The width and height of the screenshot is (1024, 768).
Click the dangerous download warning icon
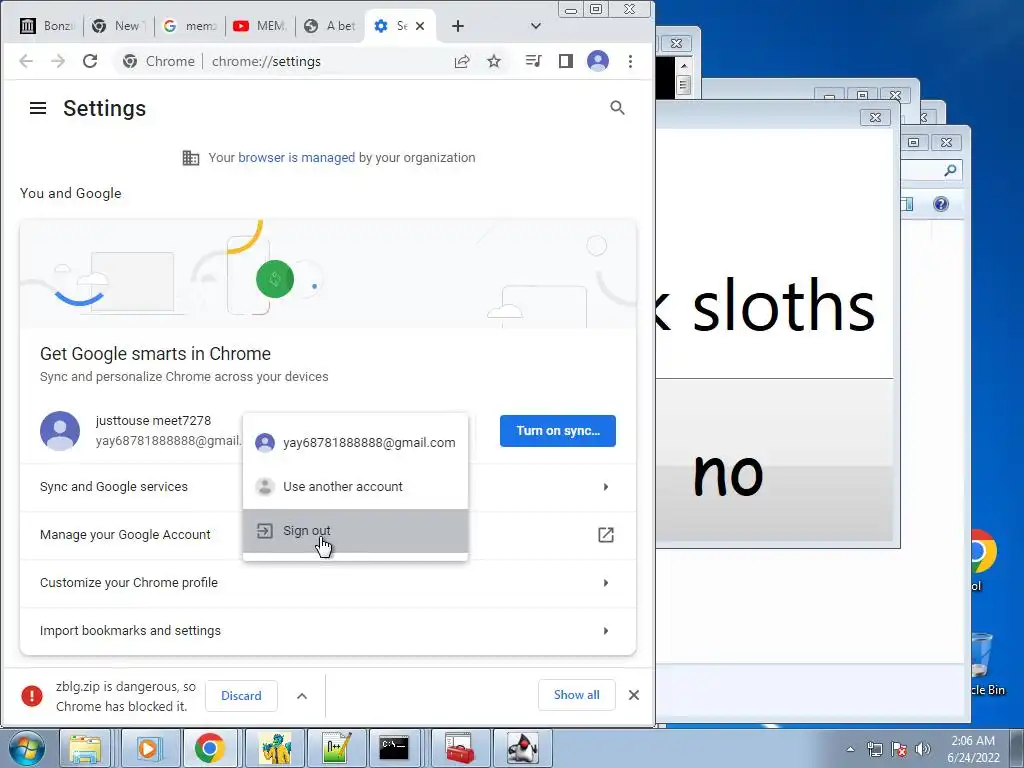(x=31, y=696)
